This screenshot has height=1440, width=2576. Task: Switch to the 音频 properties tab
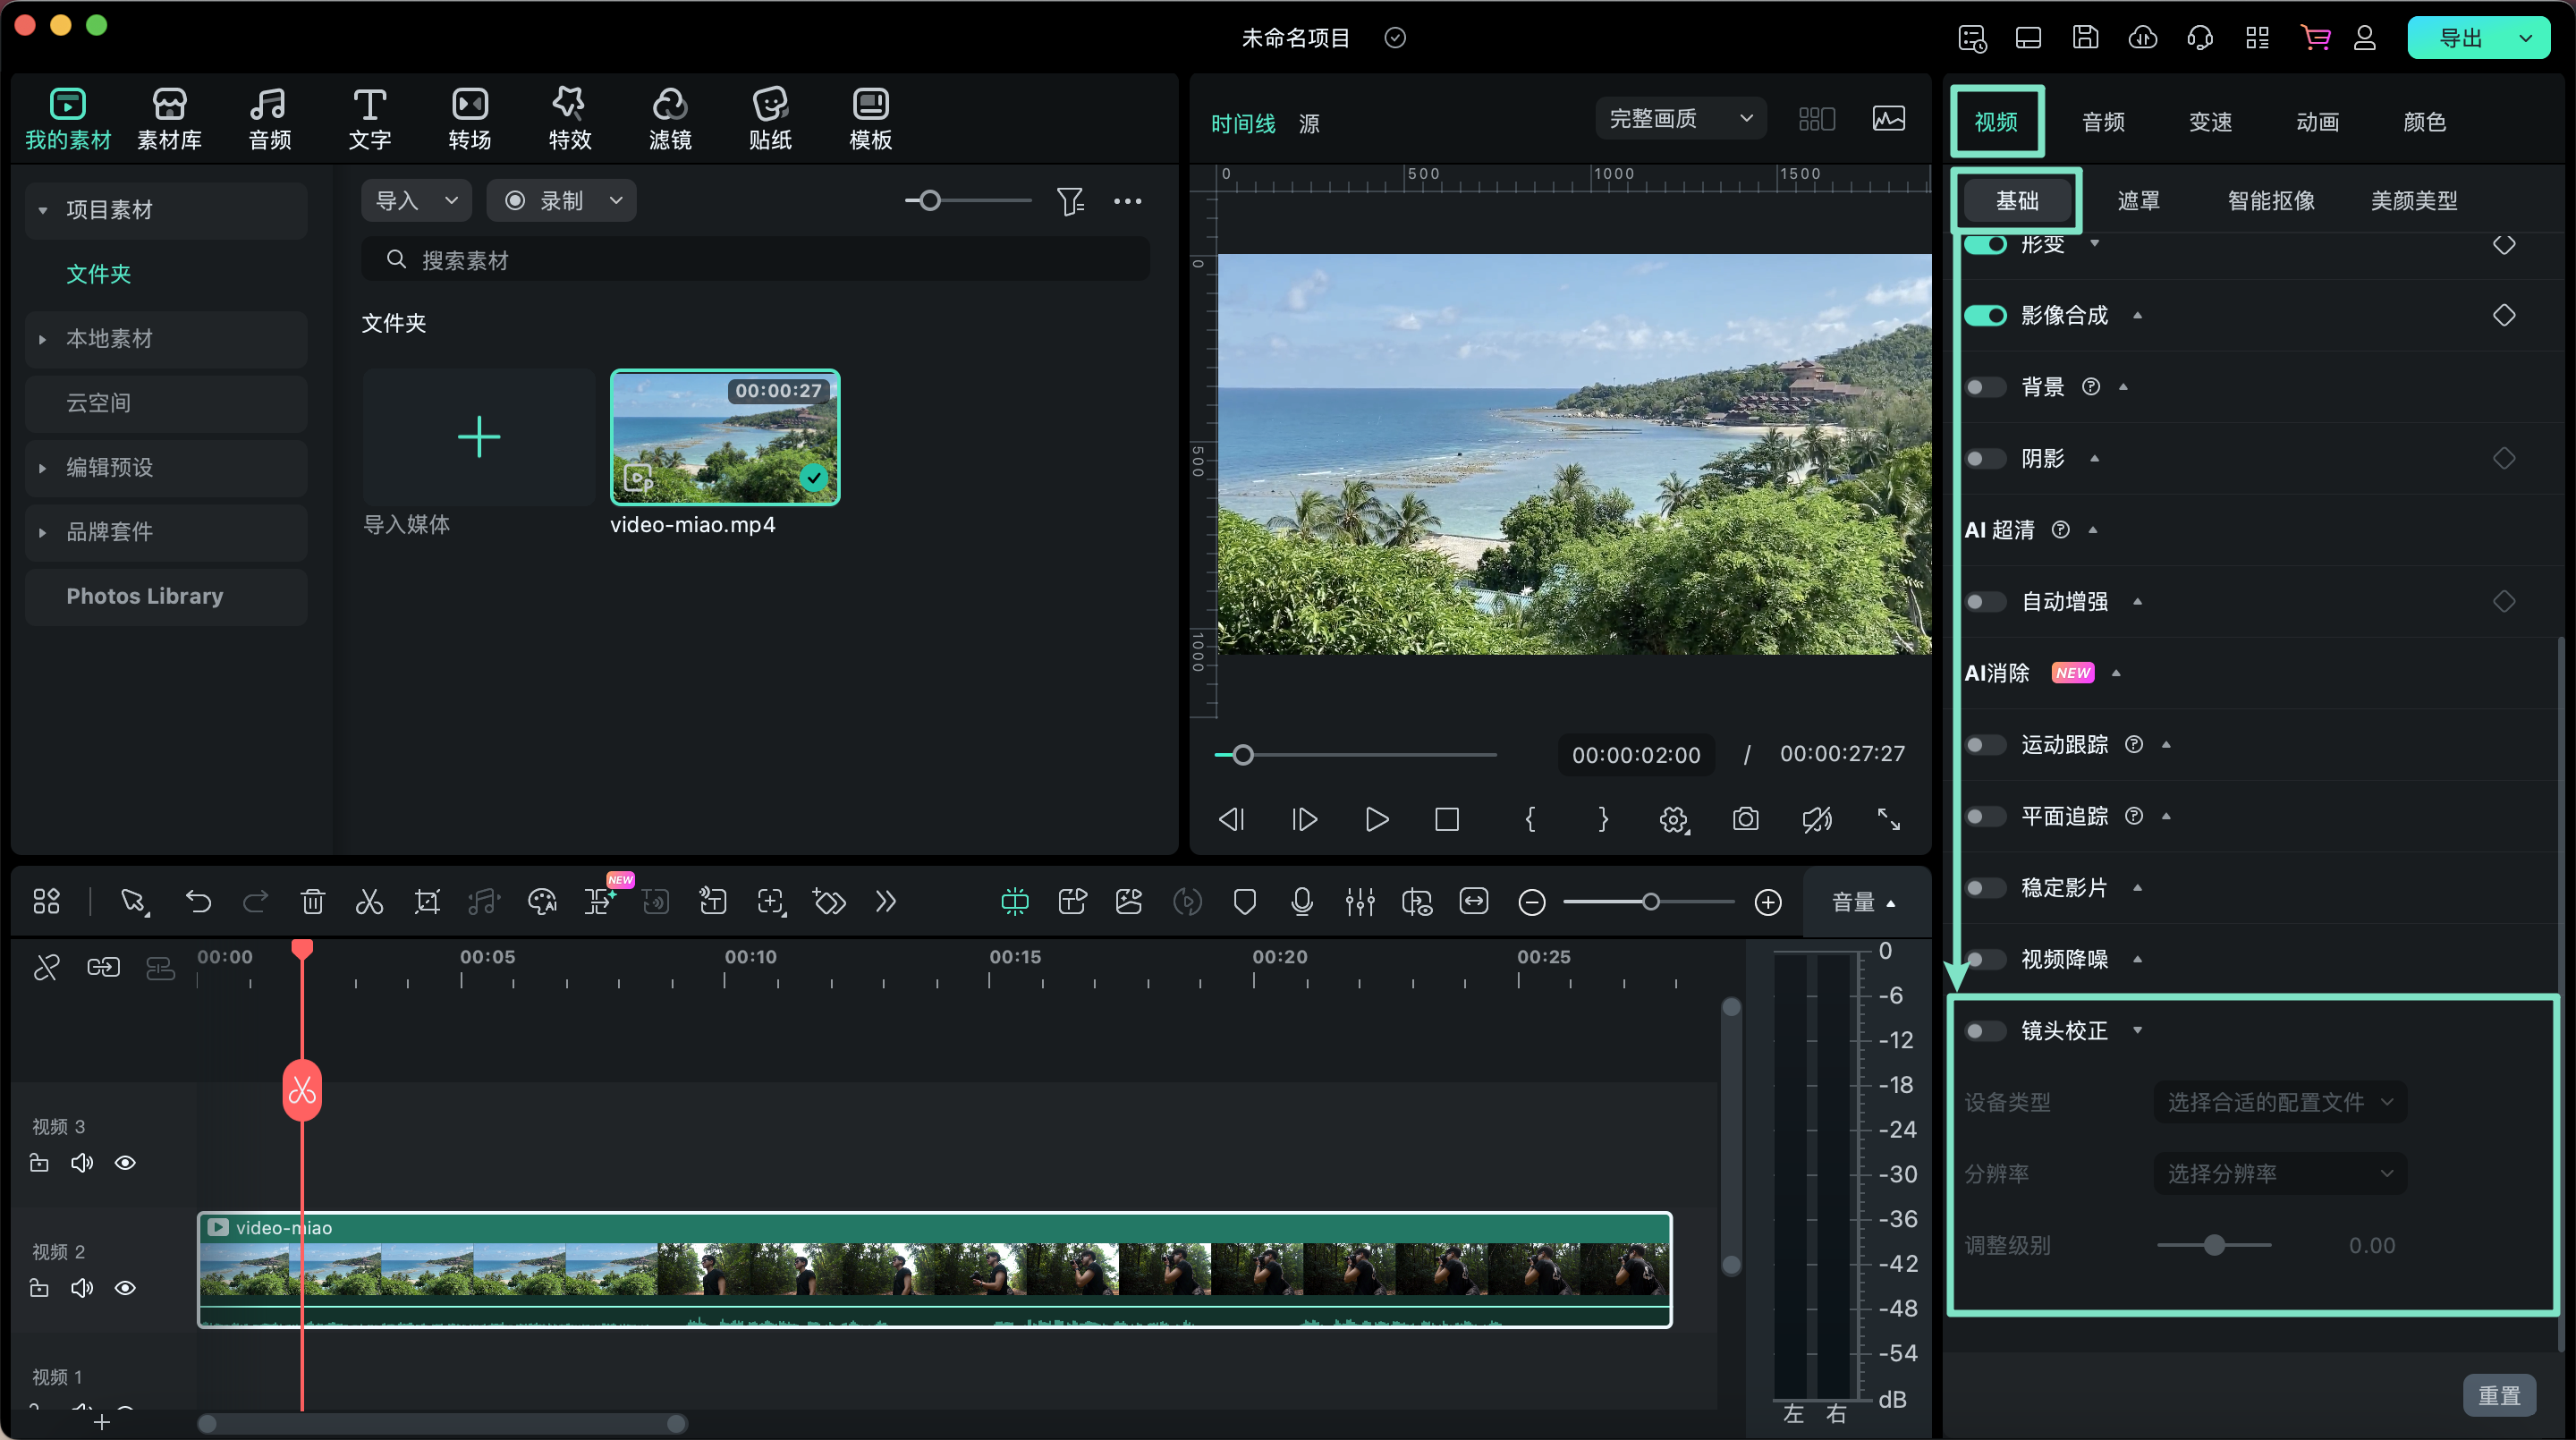pos(2102,122)
